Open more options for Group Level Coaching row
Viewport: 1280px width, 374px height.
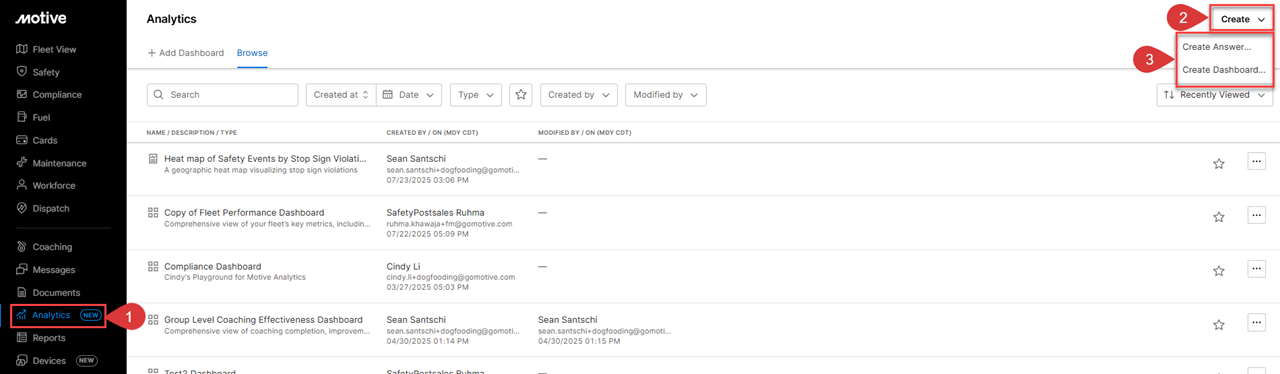point(1257,323)
